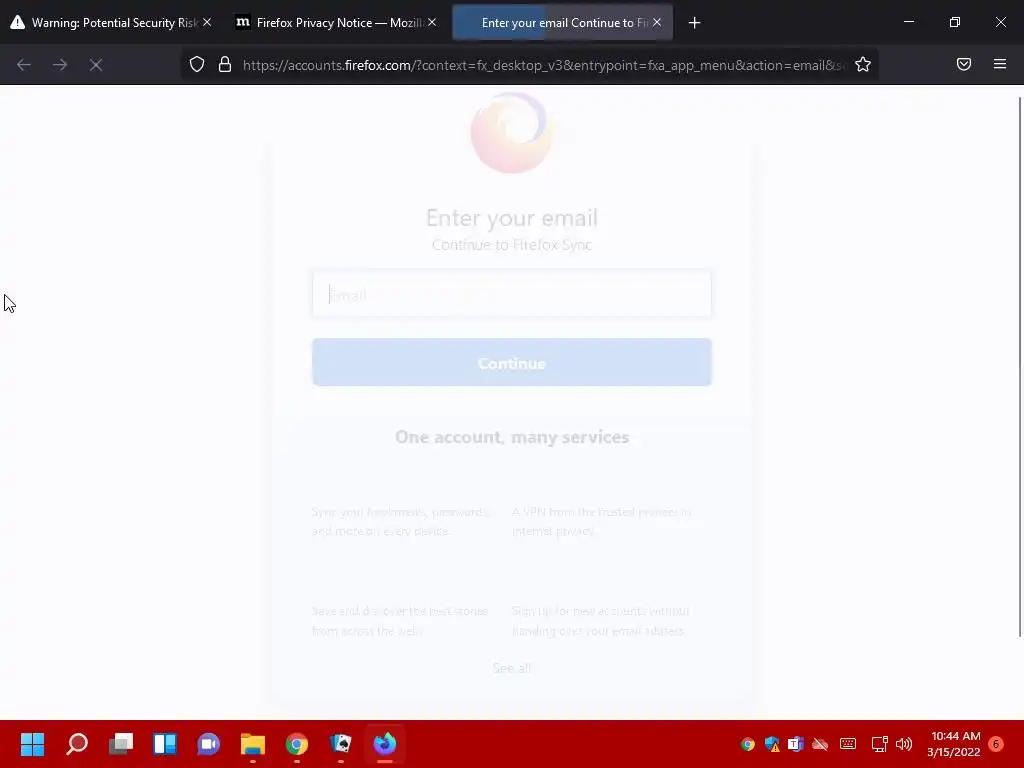This screenshot has height=768, width=1024.
Task: Click the address bar URL
Action: tap(543, 65)
